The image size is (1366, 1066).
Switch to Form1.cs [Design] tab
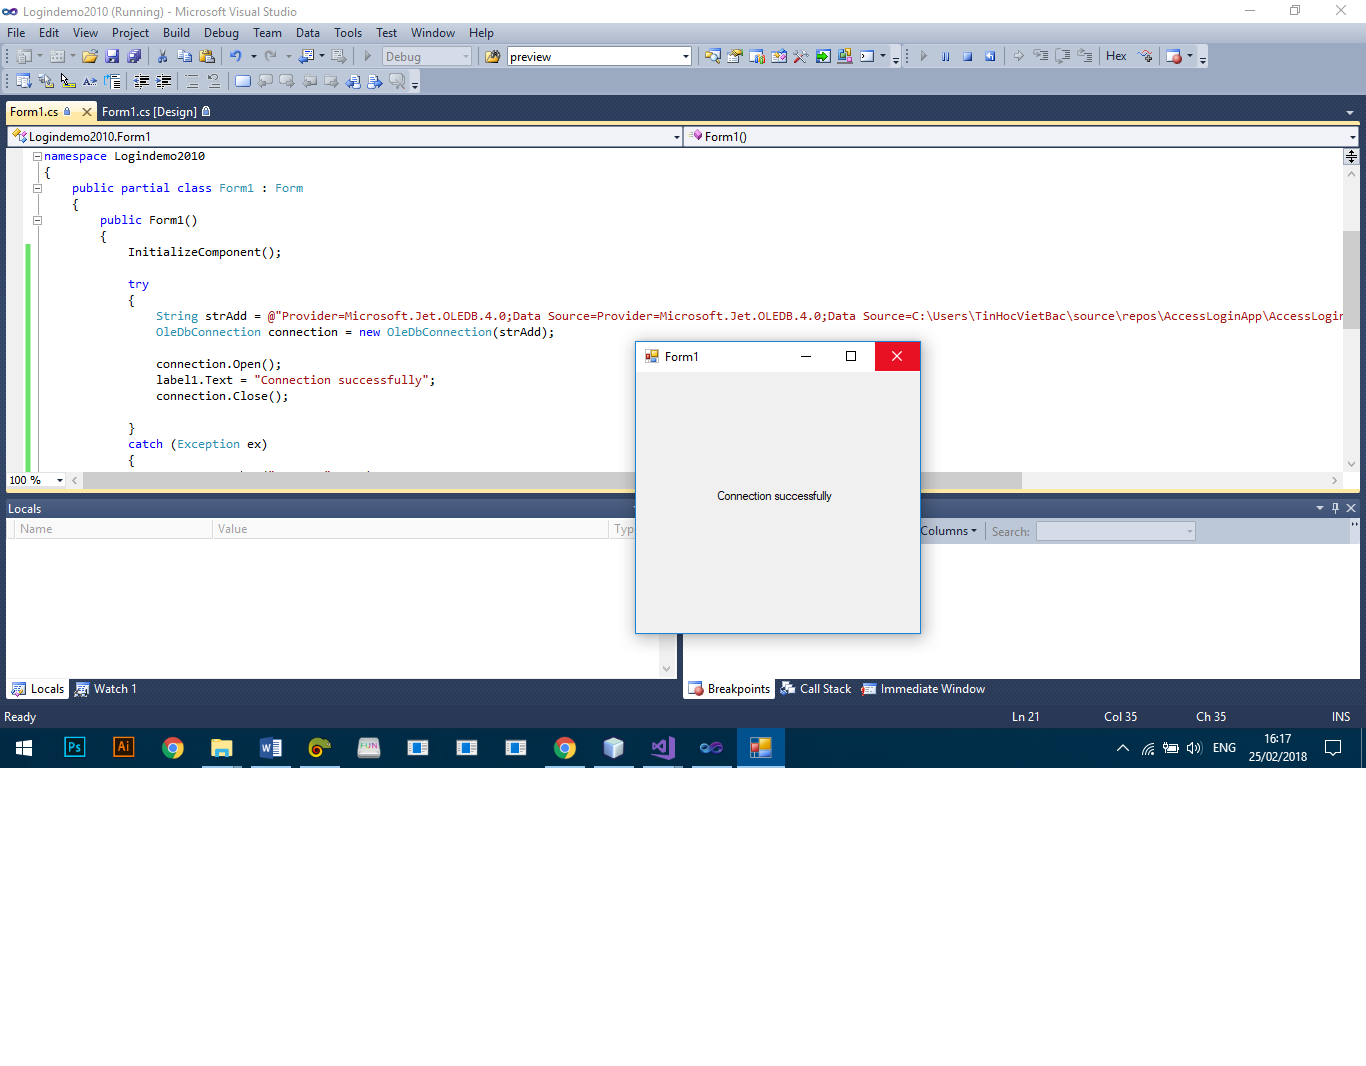click(x=150, y=112)
